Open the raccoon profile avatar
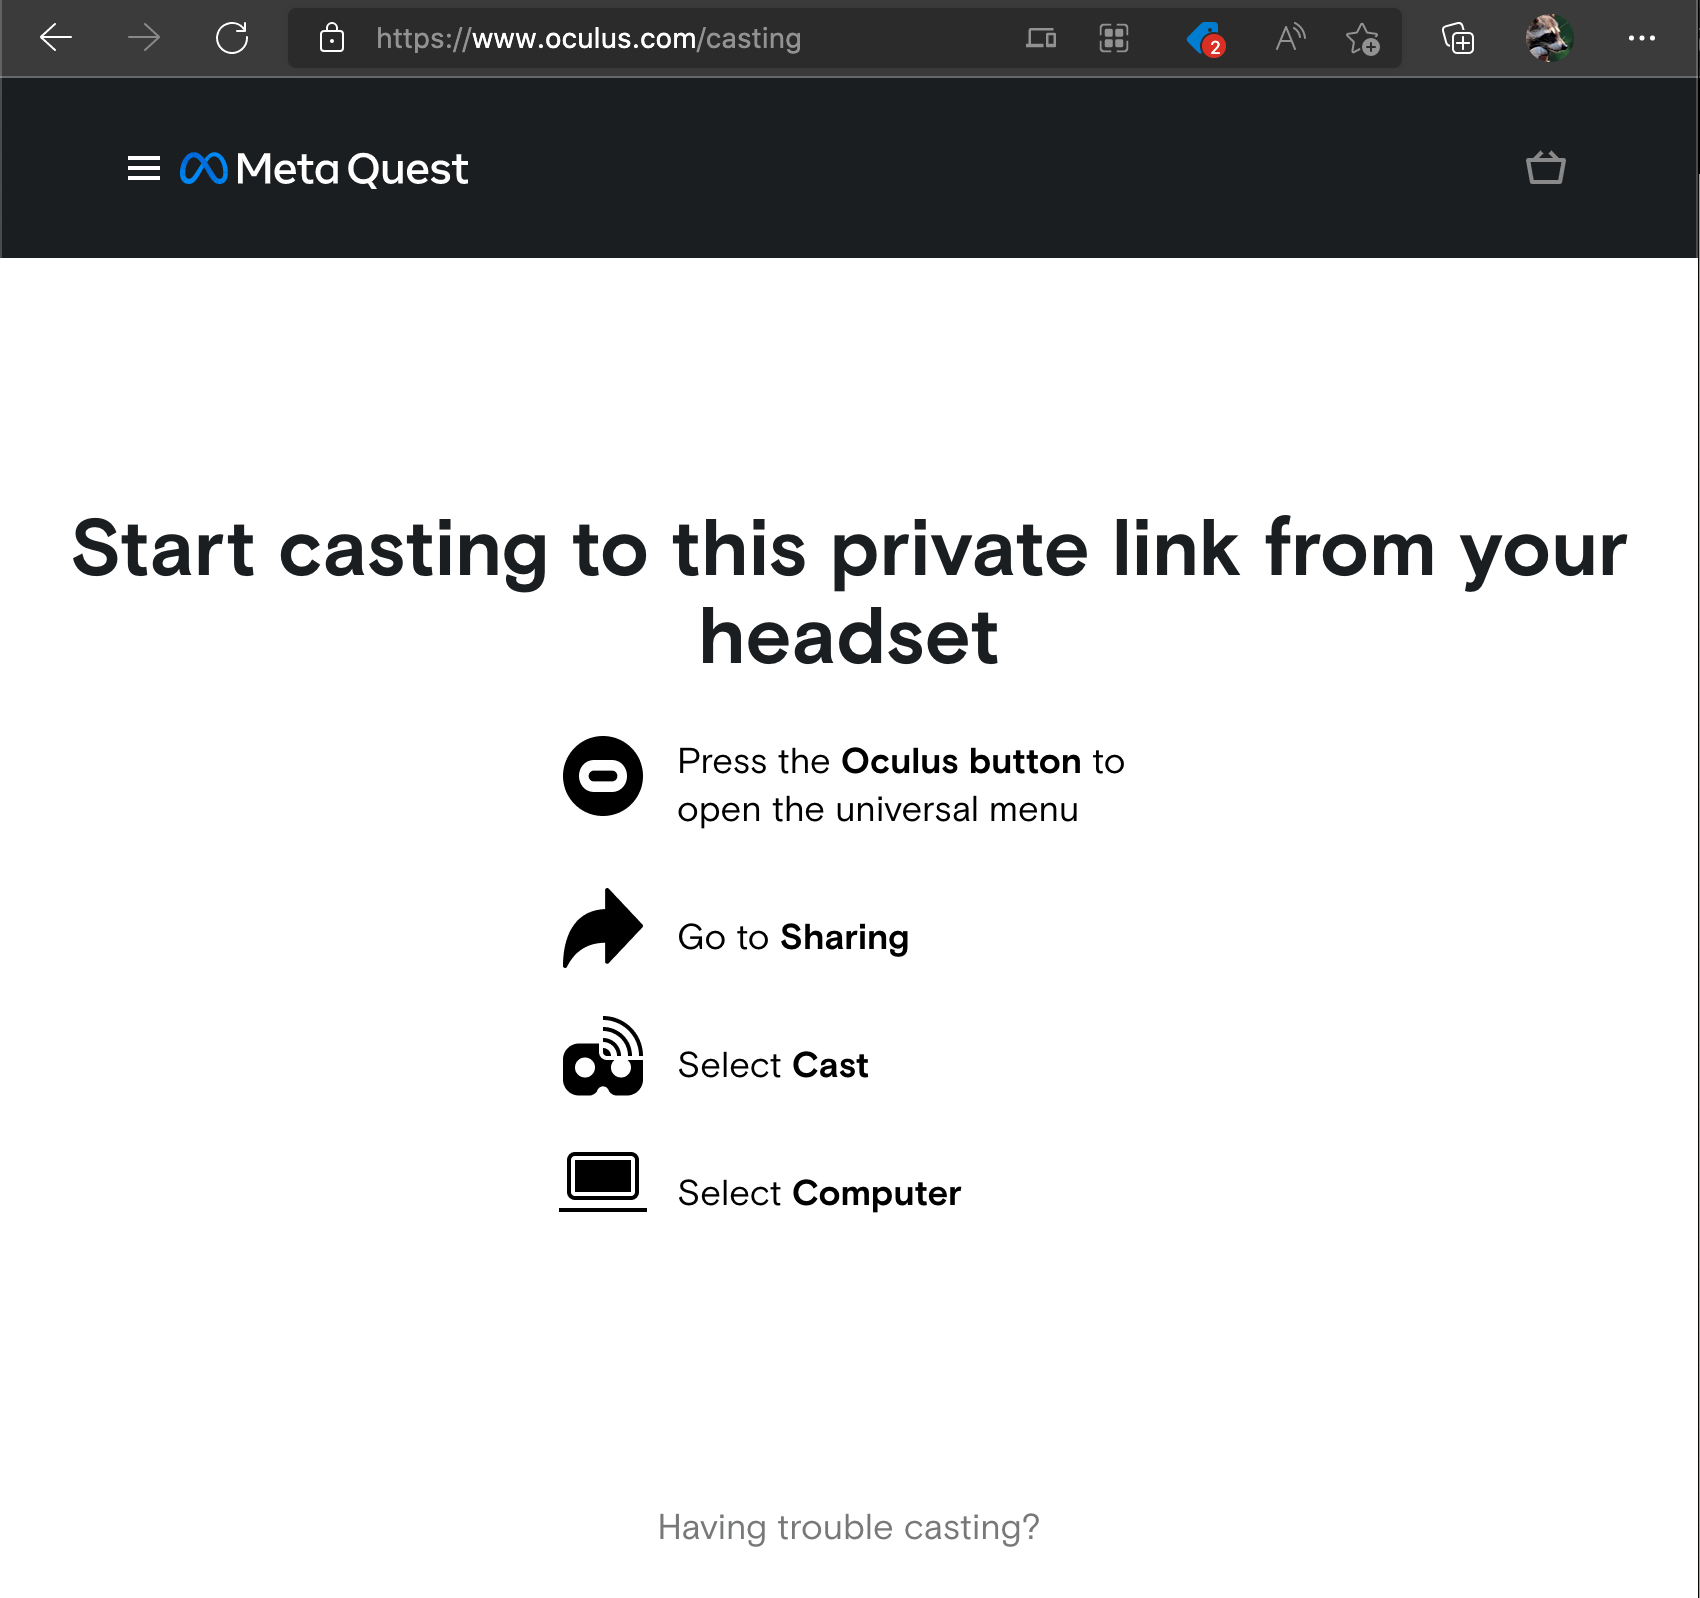The height and width of the screenshot is (1598, 1700). click(1549, 38)
